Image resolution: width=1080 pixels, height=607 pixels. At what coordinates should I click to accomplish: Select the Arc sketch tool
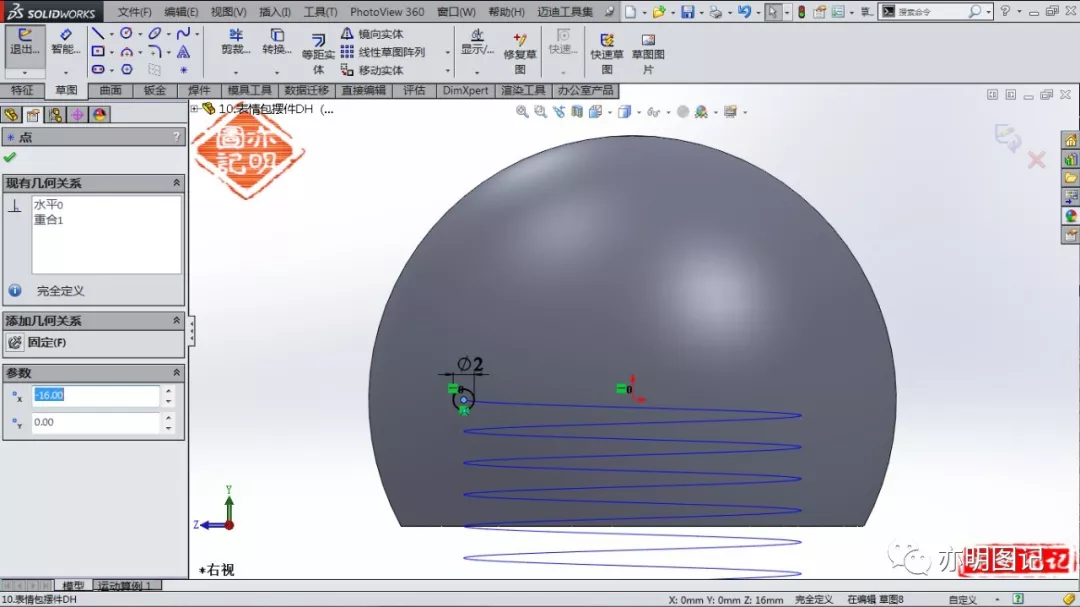point(127,52)
